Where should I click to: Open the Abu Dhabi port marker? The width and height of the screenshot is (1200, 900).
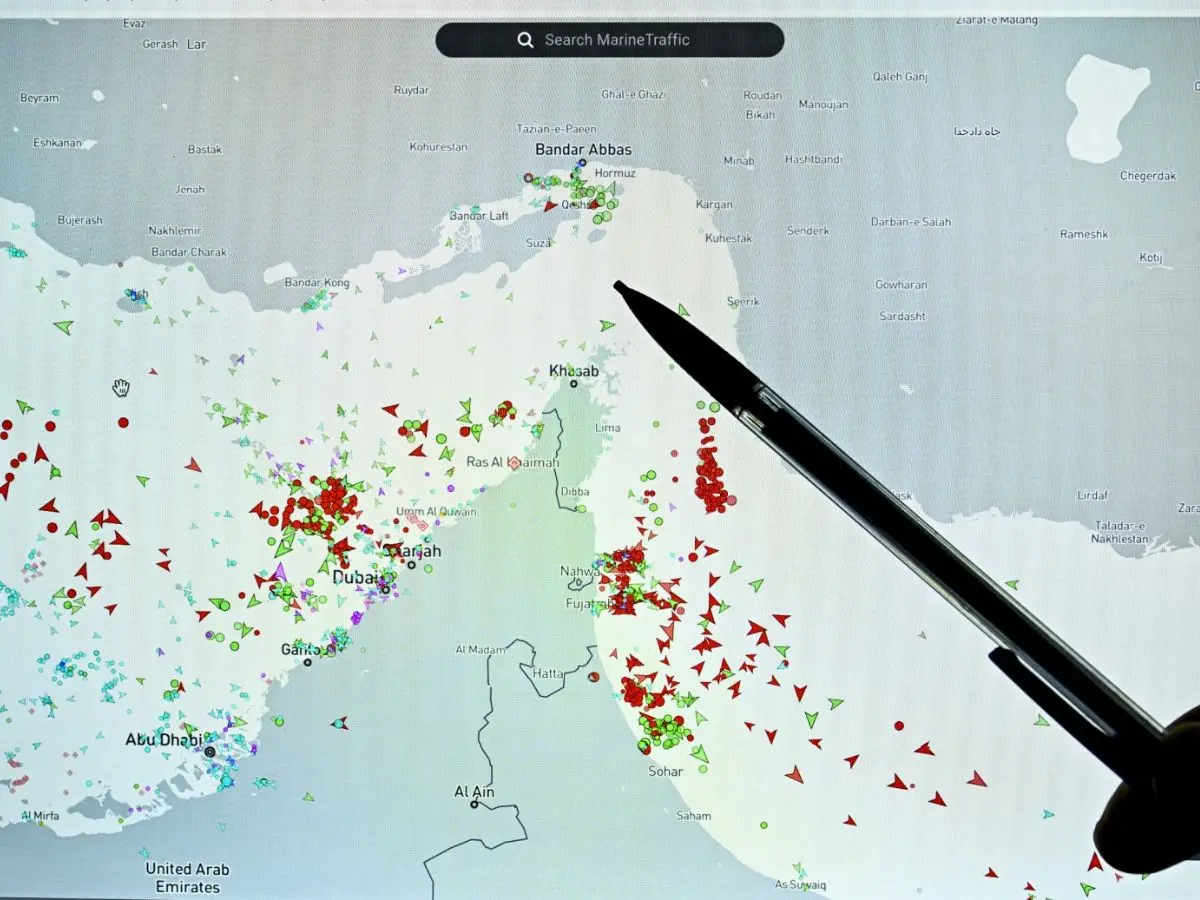210,751
